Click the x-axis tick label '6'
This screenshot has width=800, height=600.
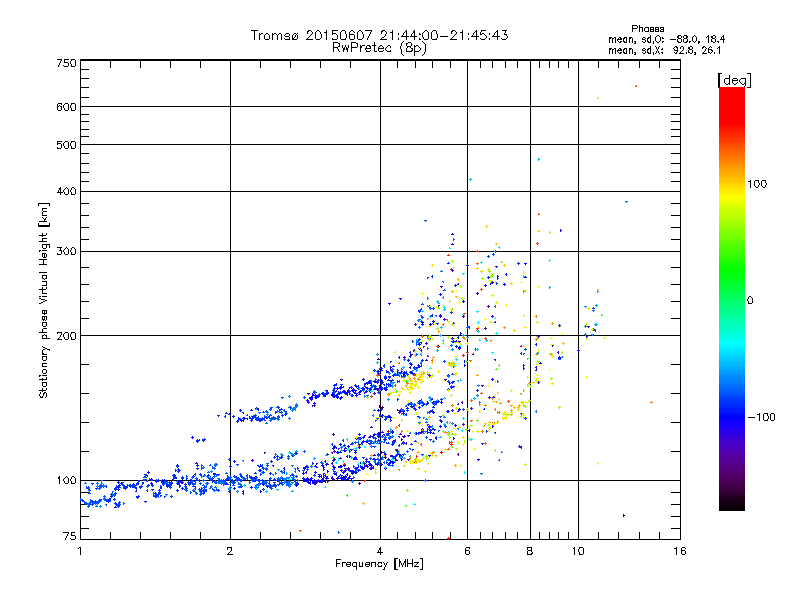[x=467, y=551]
